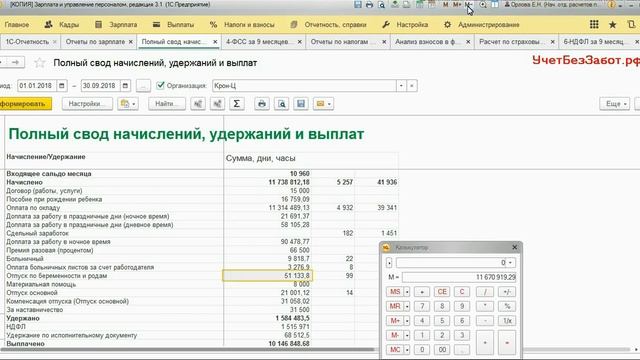The image size is (640, 360).
Task: Clear the Организация field with x
Action: tap(411, 86)
